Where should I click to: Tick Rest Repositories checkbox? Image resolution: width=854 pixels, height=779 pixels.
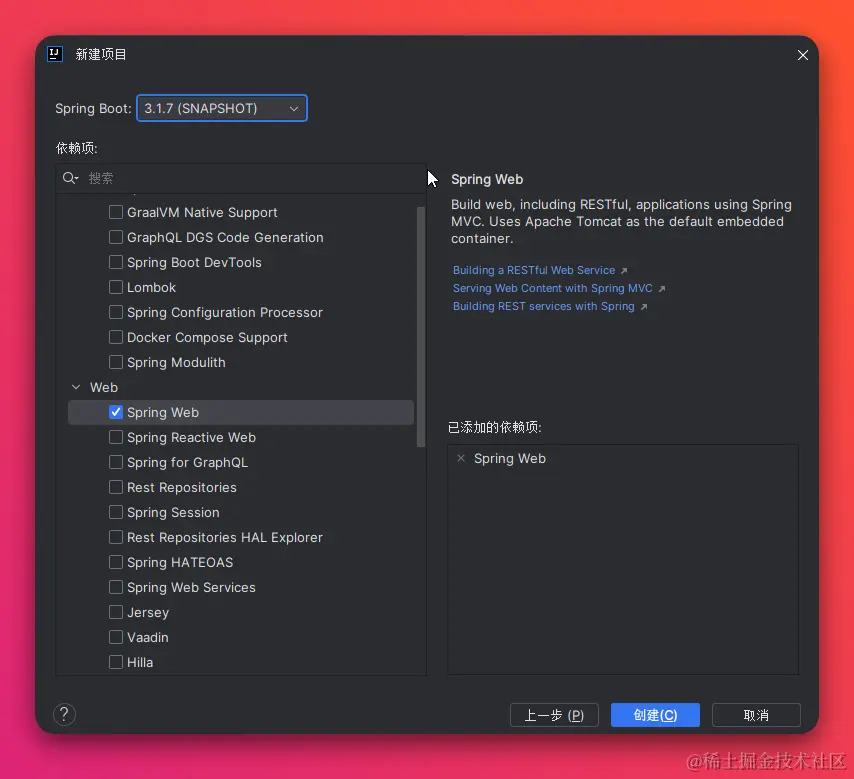(x=115, y=488)
